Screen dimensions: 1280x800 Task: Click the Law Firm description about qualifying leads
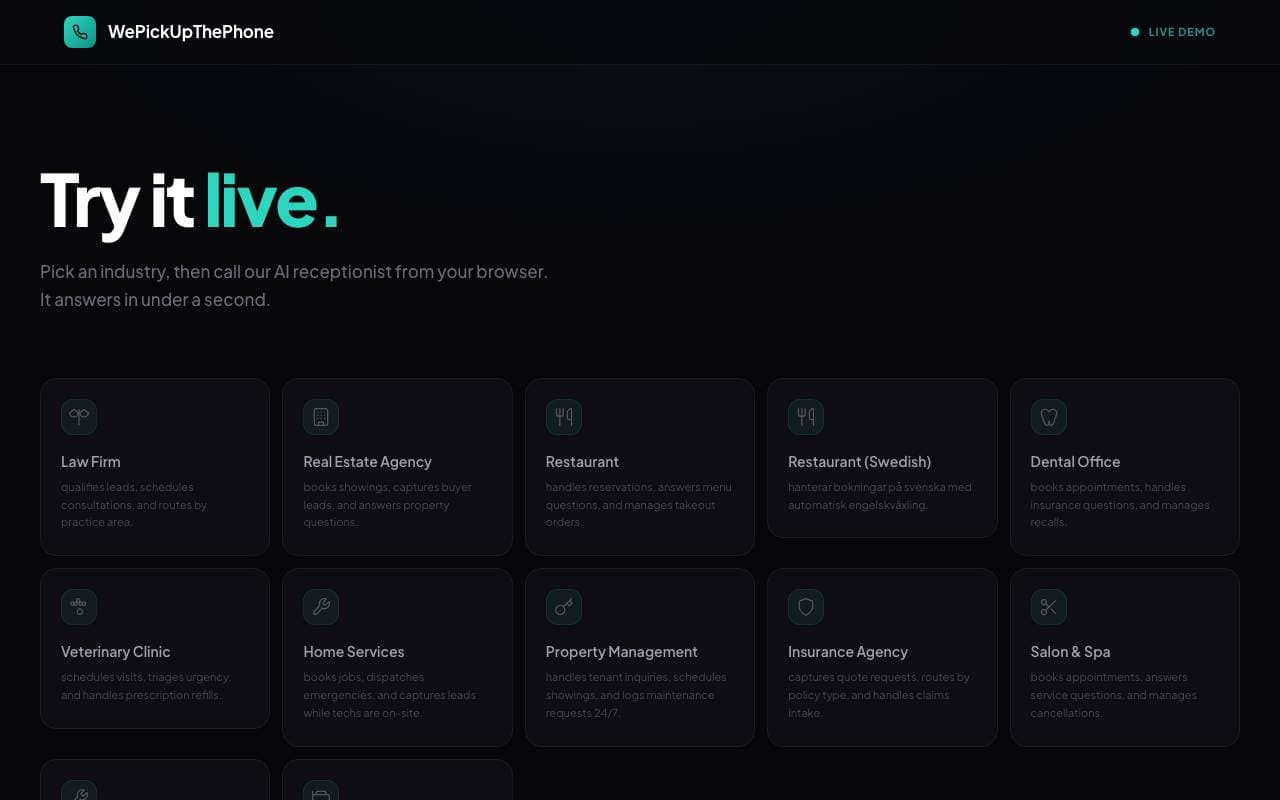tap(134, 505)
